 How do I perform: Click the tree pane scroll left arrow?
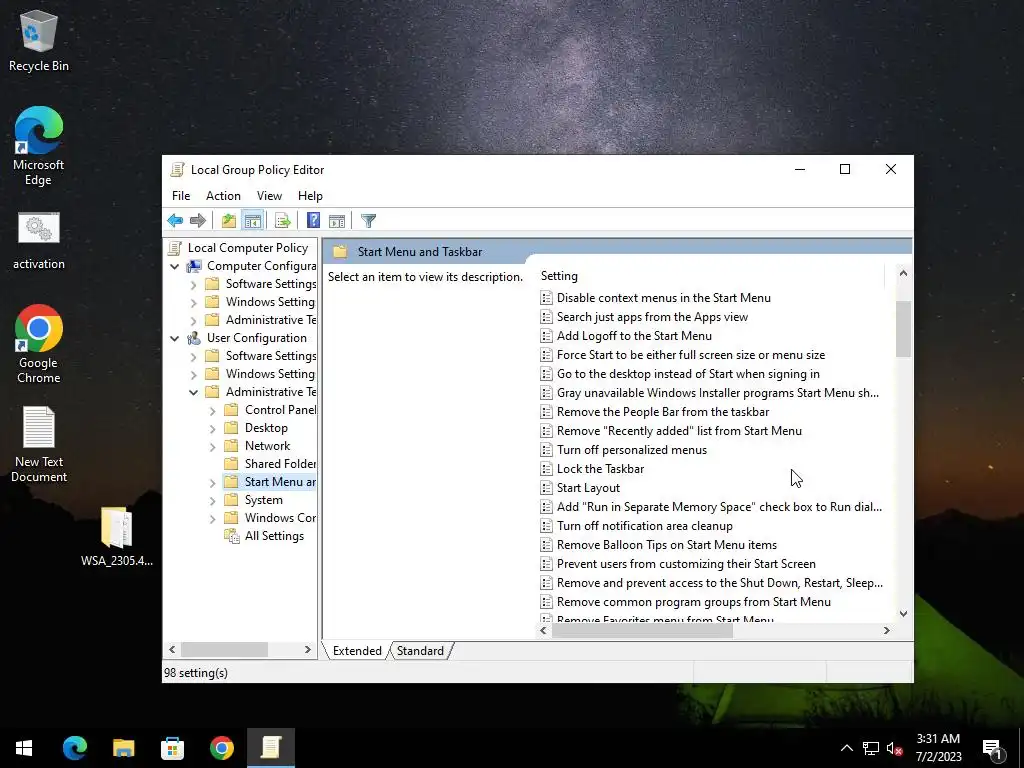pos(172,650)
